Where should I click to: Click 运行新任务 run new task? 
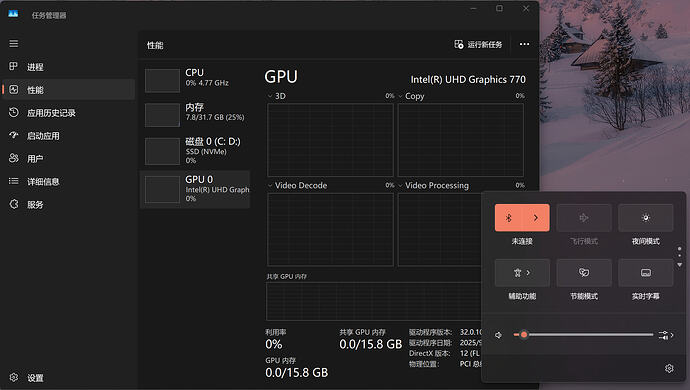[478, 44]
